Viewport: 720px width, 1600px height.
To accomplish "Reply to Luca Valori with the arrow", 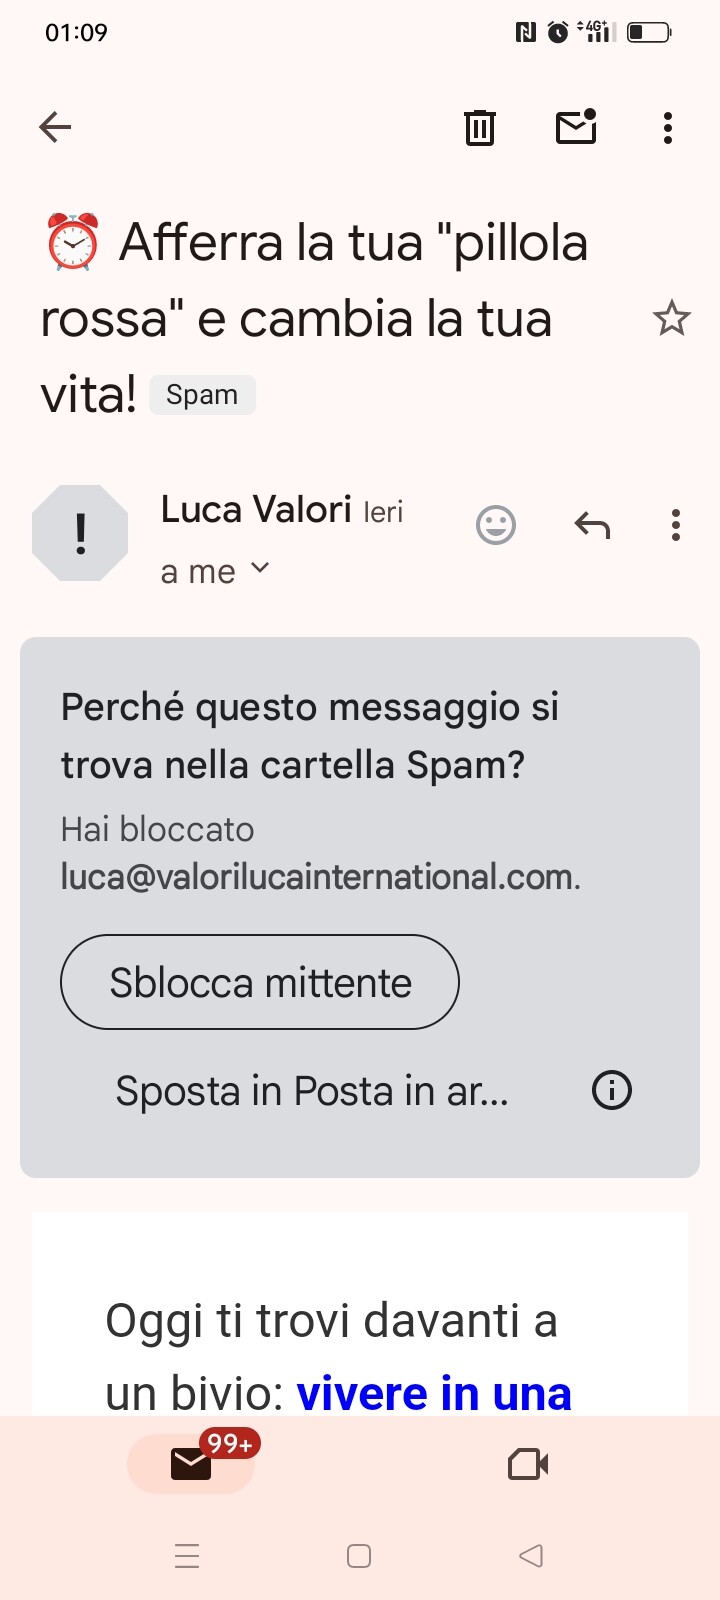I will point(592,525).
